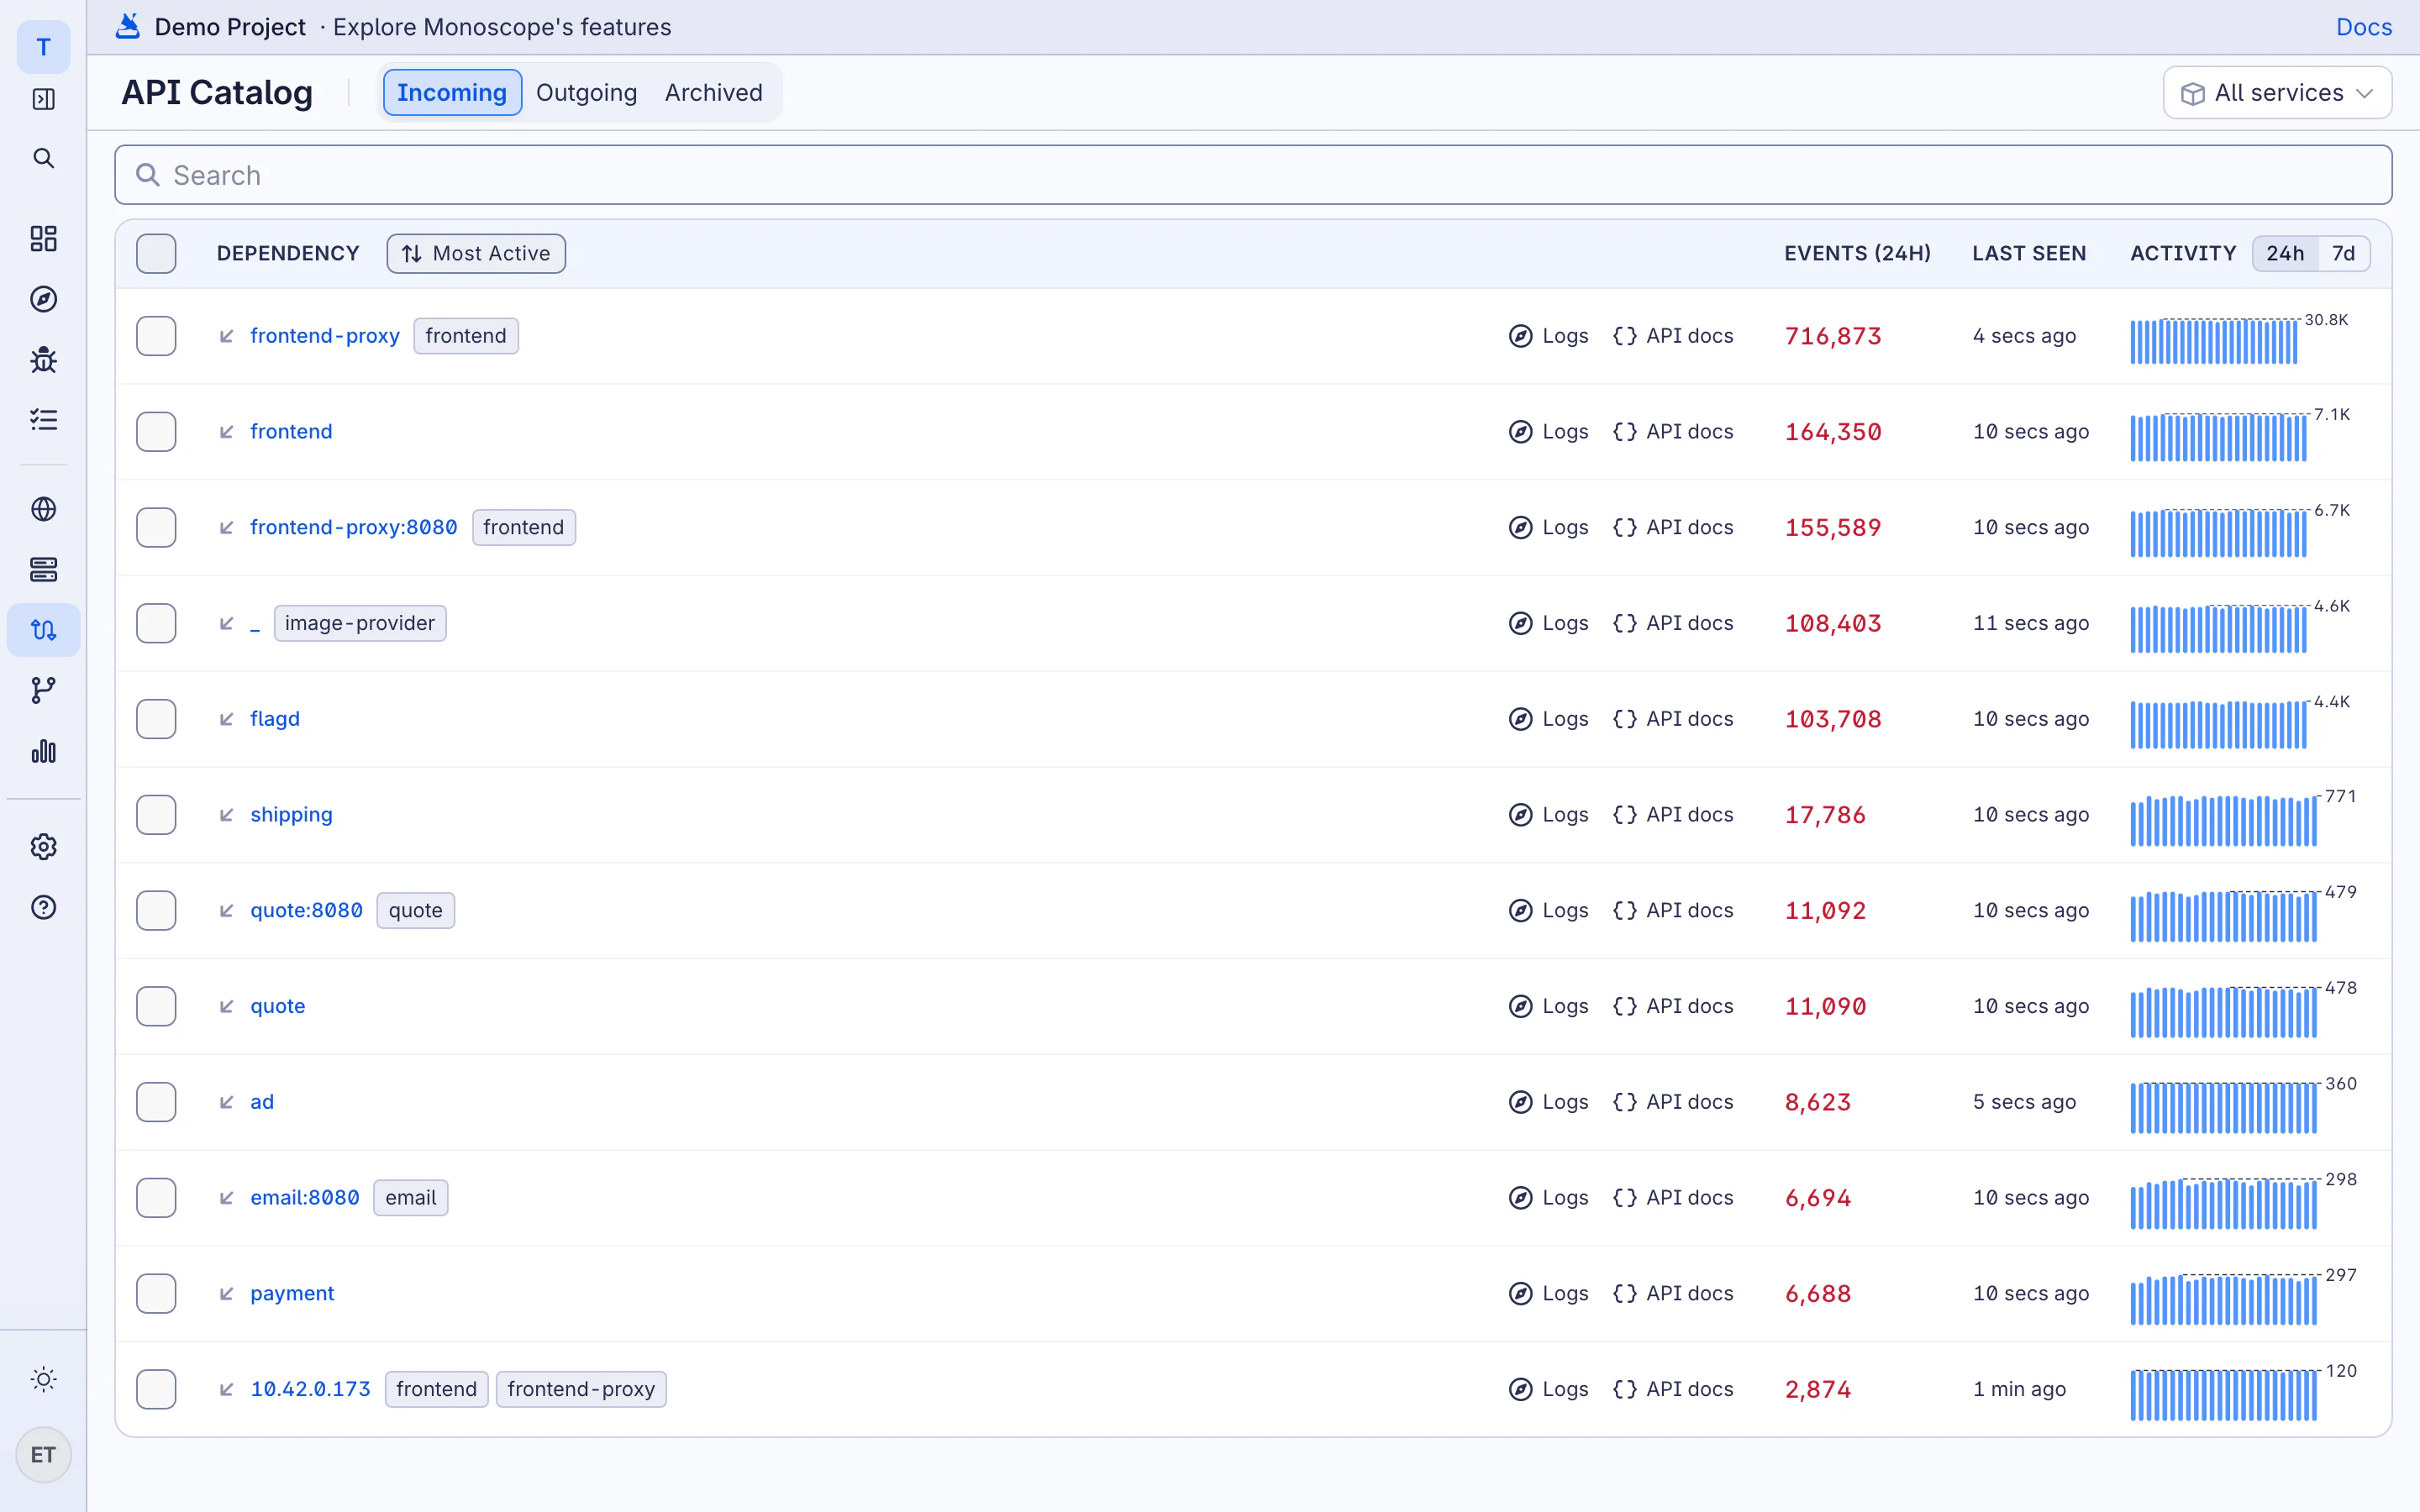
Task: Open the settings gear icon
Action: coord(43,847)
